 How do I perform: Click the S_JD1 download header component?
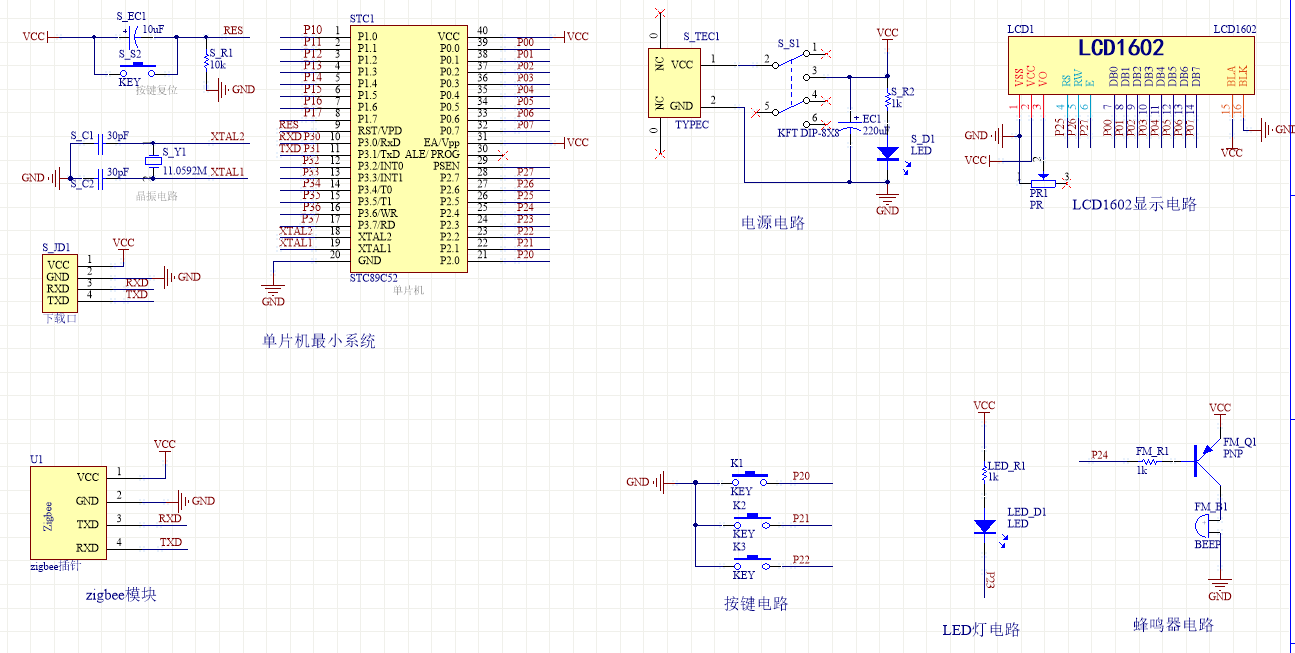(58, 283)
